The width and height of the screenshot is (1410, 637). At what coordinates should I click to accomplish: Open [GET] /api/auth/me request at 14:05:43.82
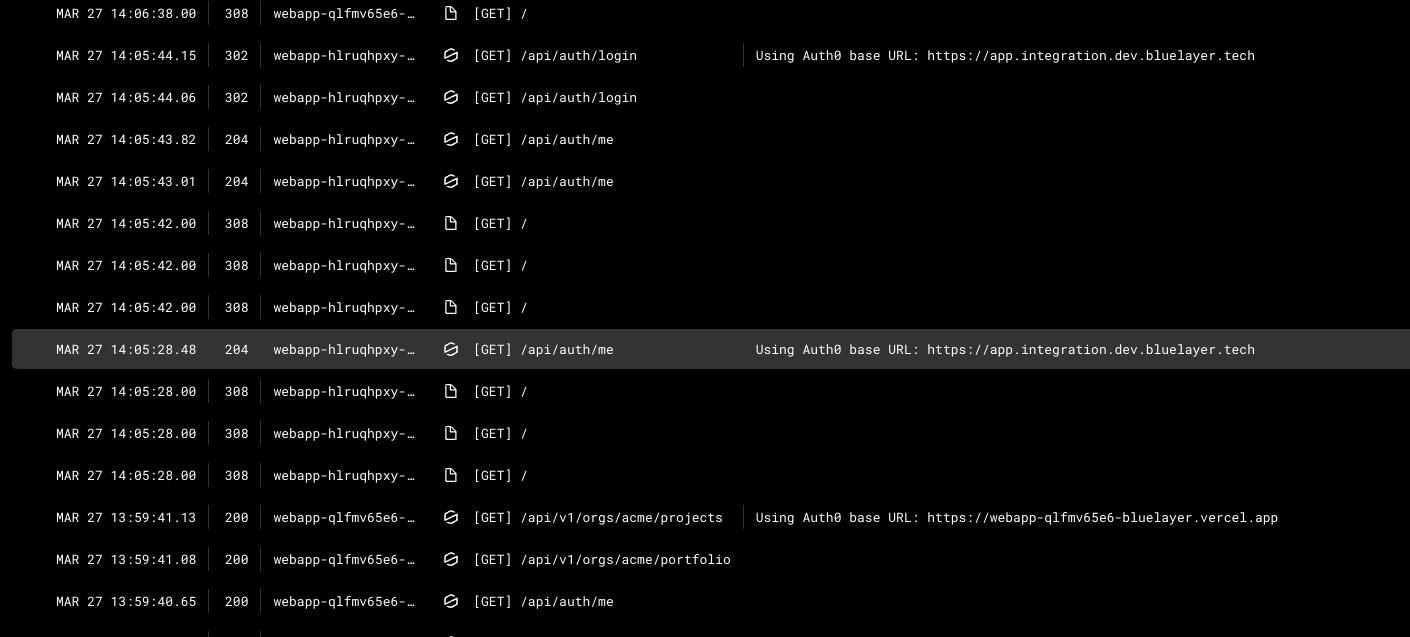543,140
